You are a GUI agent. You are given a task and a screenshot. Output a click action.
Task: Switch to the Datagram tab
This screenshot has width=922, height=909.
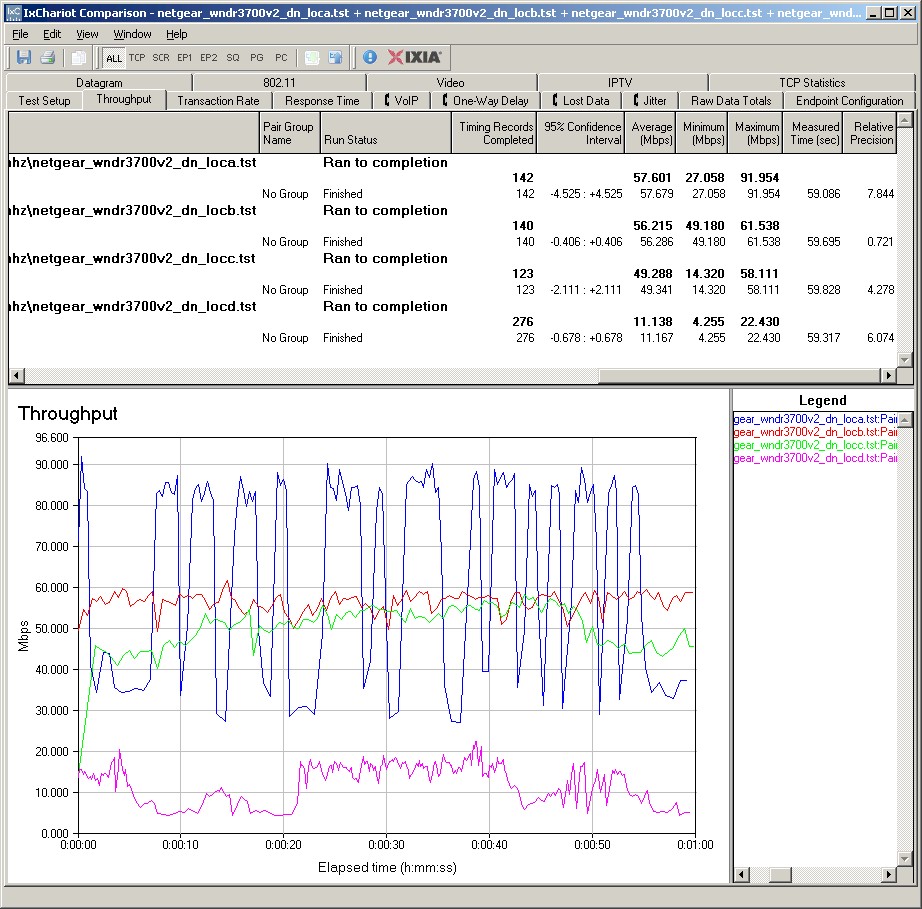[x=99, y=82]
